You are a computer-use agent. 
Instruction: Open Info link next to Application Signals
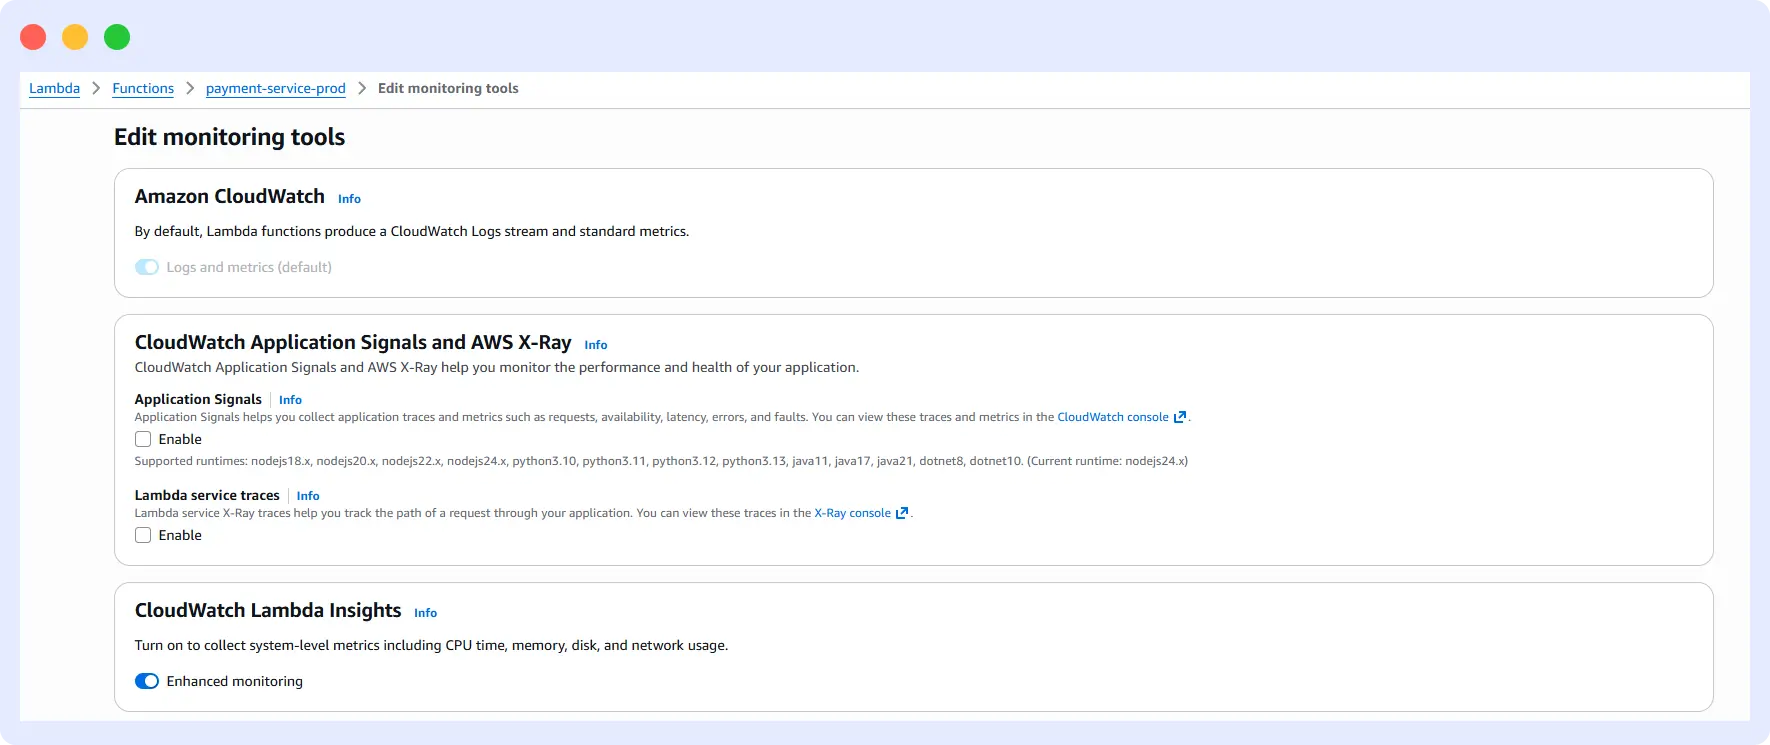(x=290, y=400)
